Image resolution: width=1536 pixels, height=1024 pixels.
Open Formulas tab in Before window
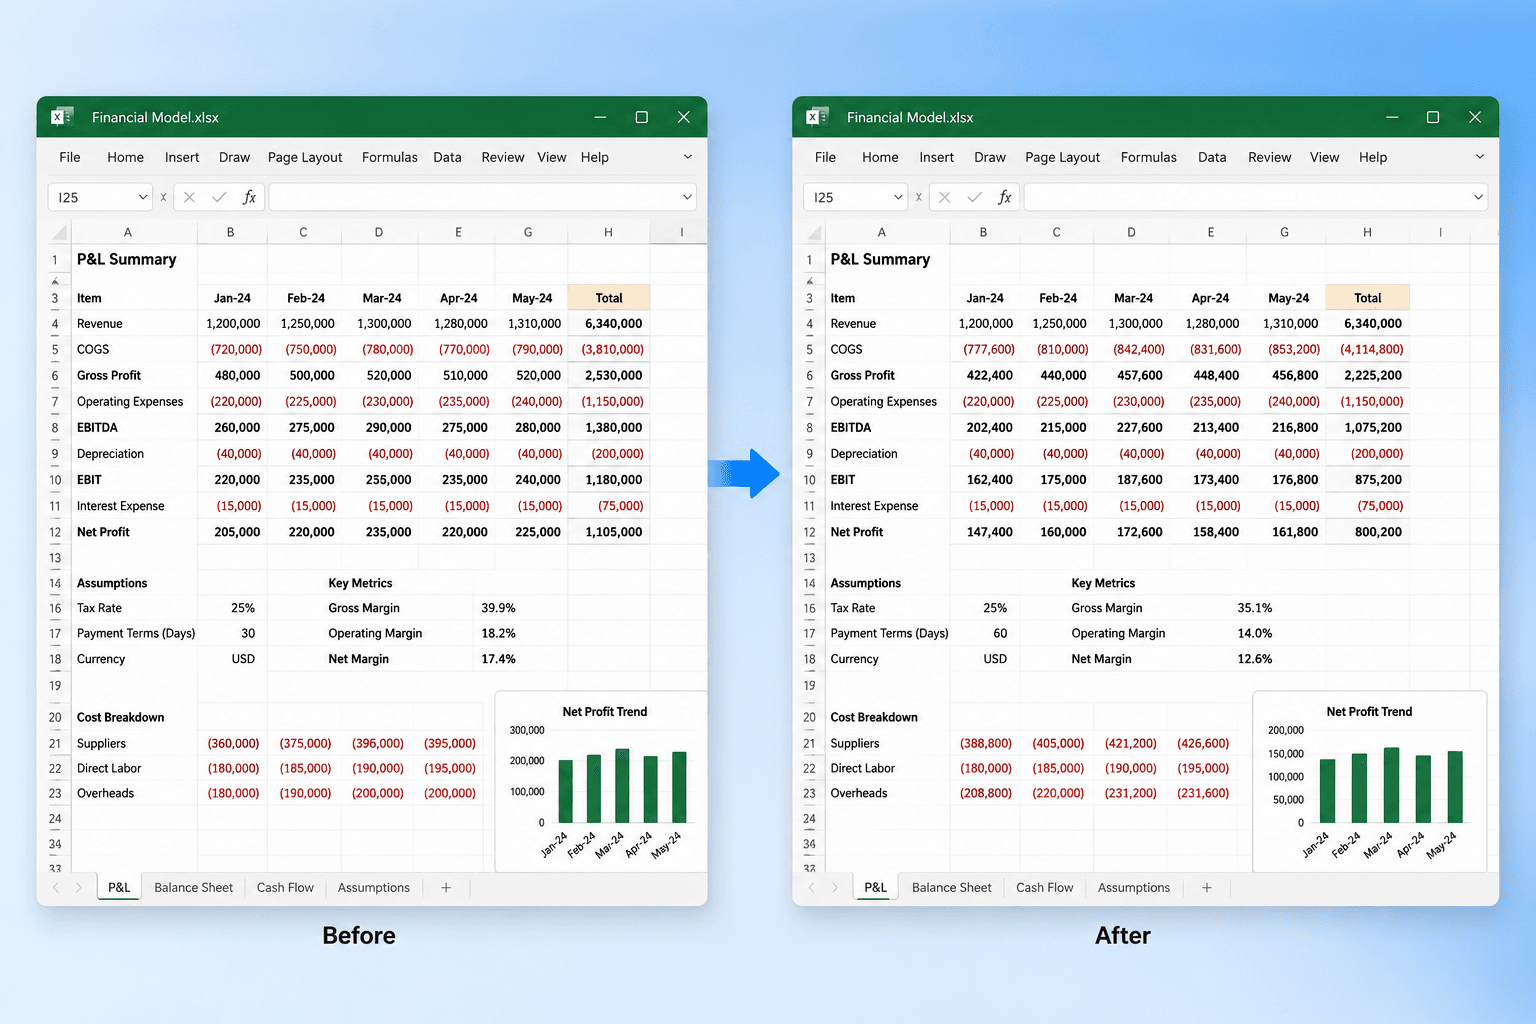click(390, 157)
